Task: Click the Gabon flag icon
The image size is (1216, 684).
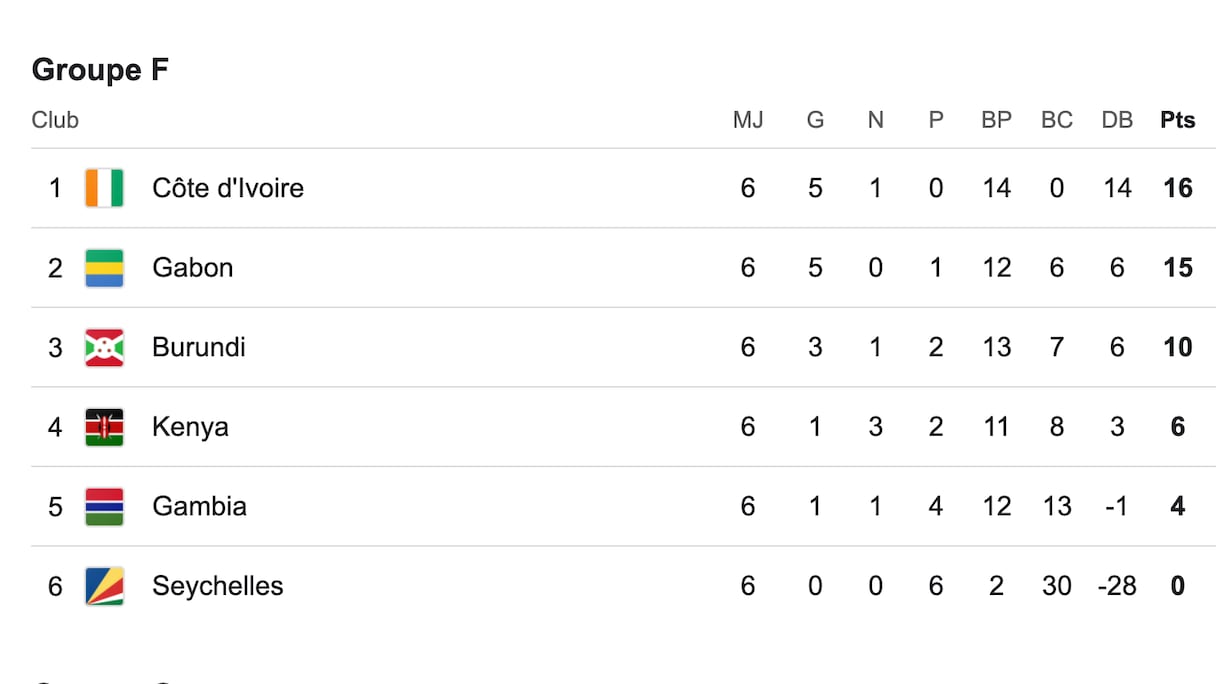Action: (x=104, y=268)
